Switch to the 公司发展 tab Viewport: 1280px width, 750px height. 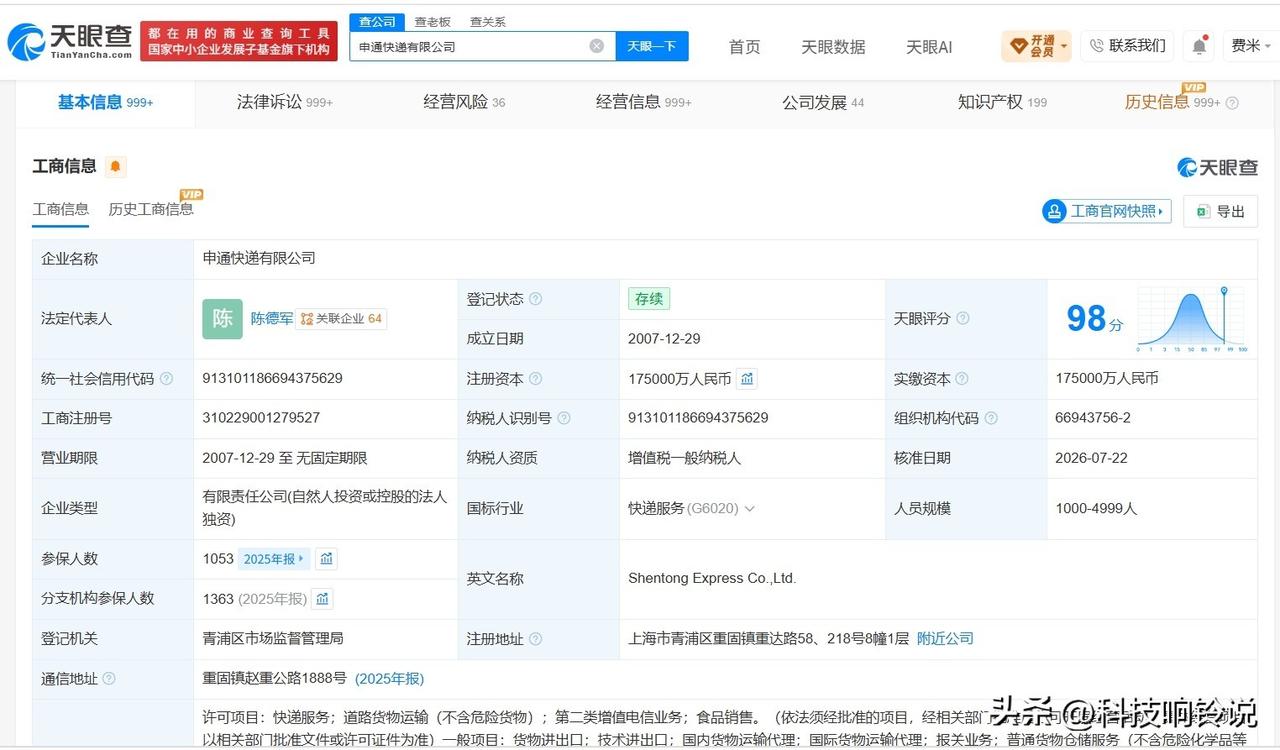(x=823, y=103)
